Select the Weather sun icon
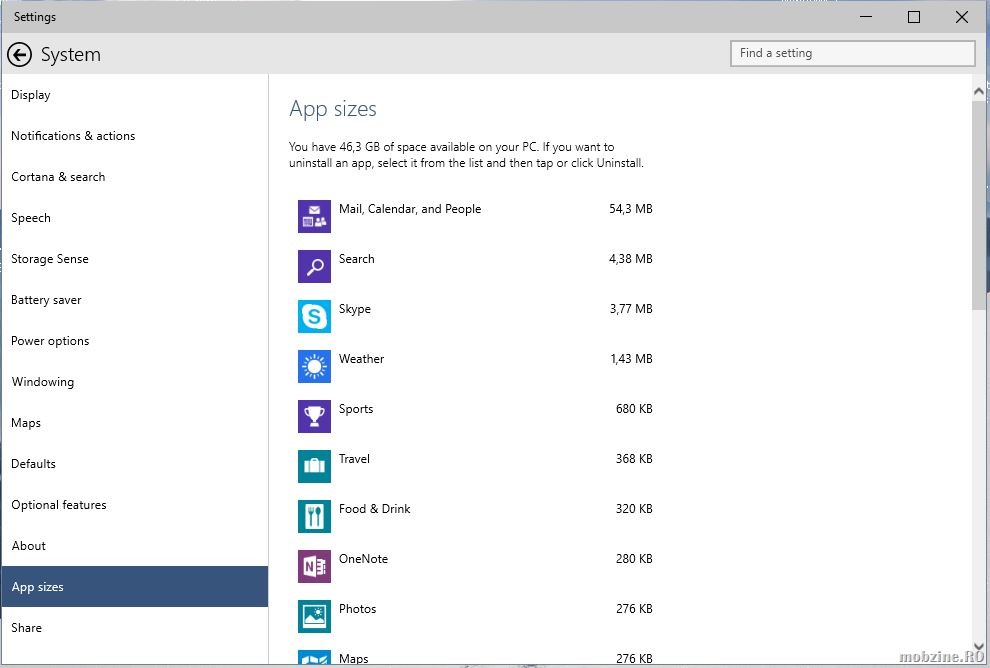This screenshot has height=668, width=990. point(314,366)
